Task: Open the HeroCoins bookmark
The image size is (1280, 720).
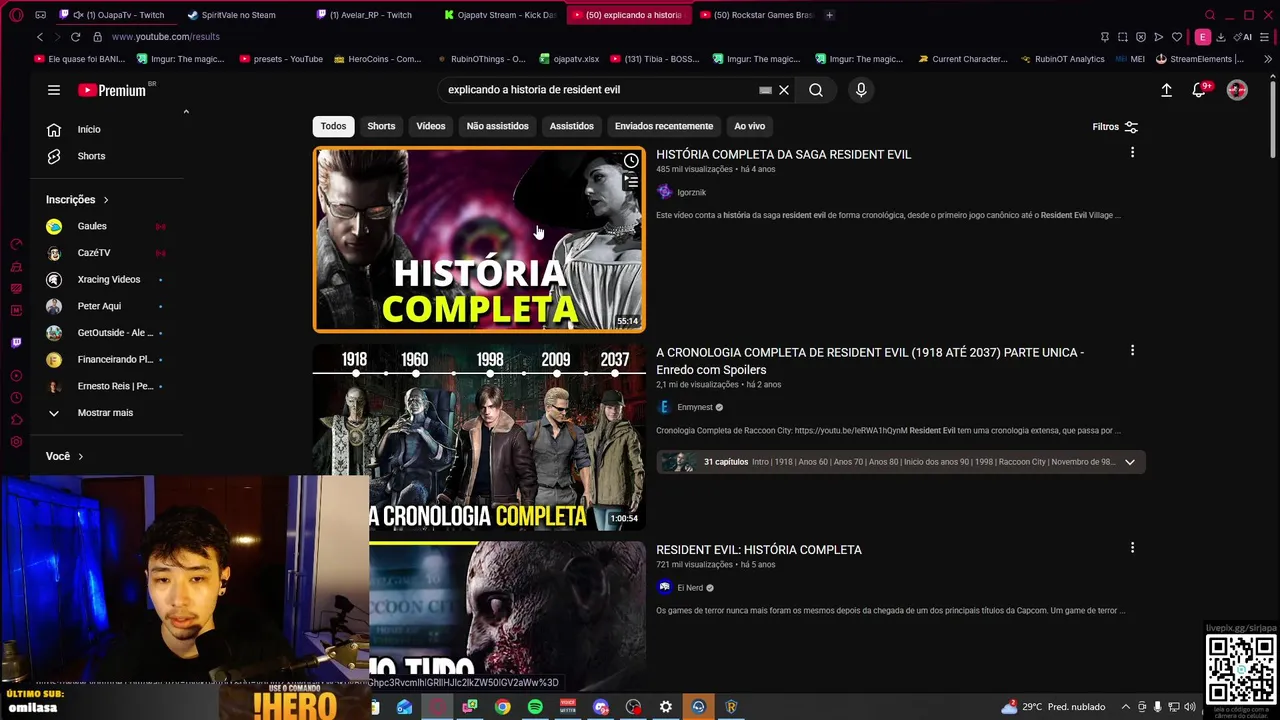Action: click(377, 59)
